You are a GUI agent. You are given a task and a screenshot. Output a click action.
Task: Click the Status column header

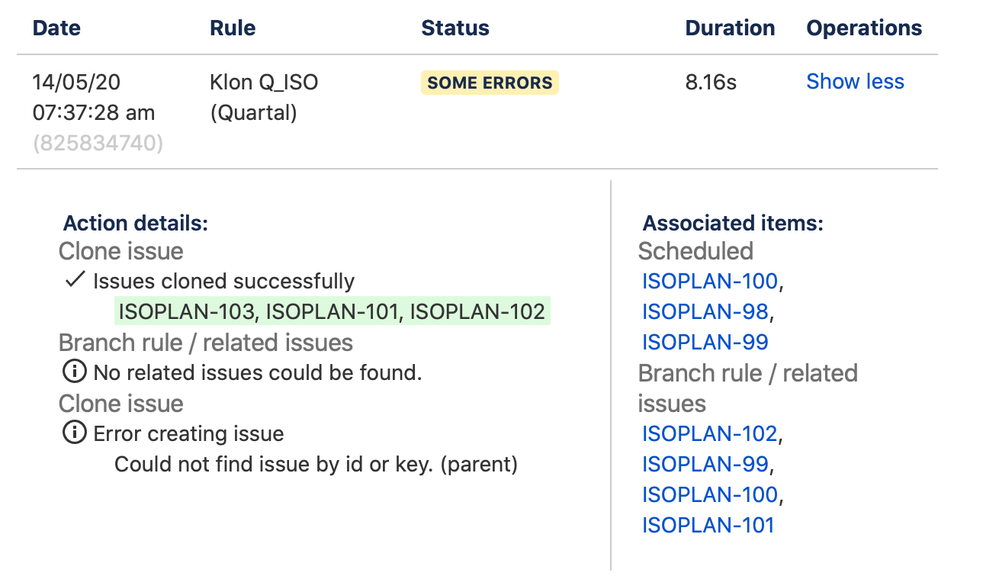coord(455,28)
